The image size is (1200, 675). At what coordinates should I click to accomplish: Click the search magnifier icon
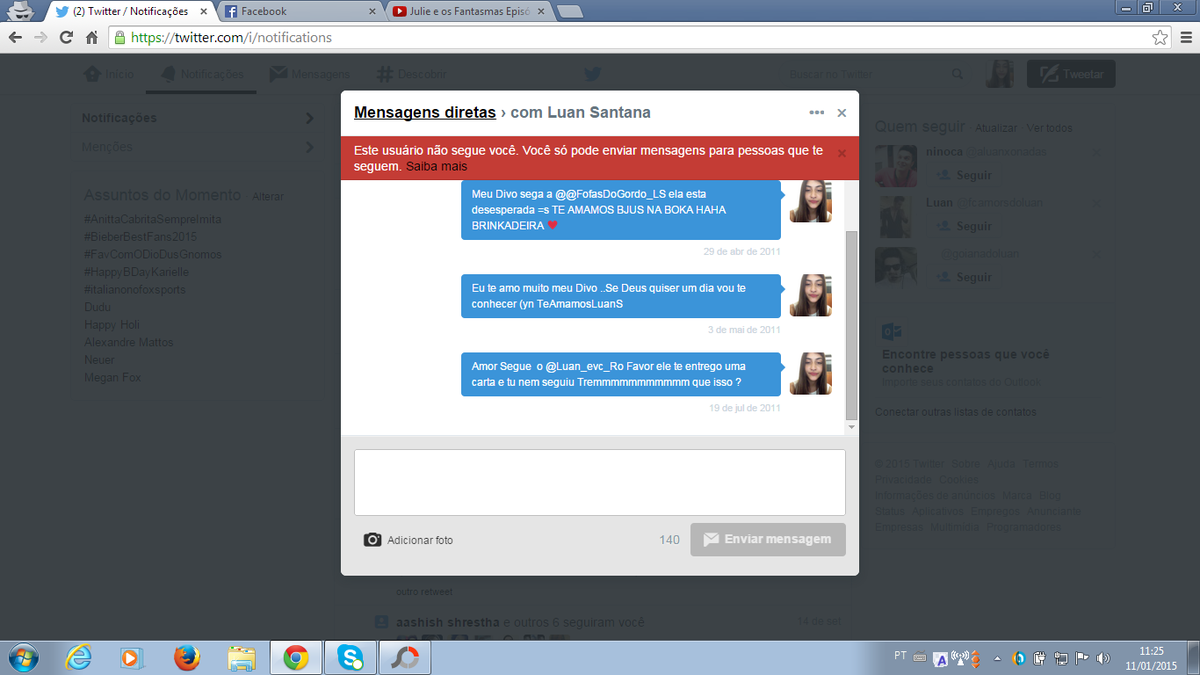[957, 74]
